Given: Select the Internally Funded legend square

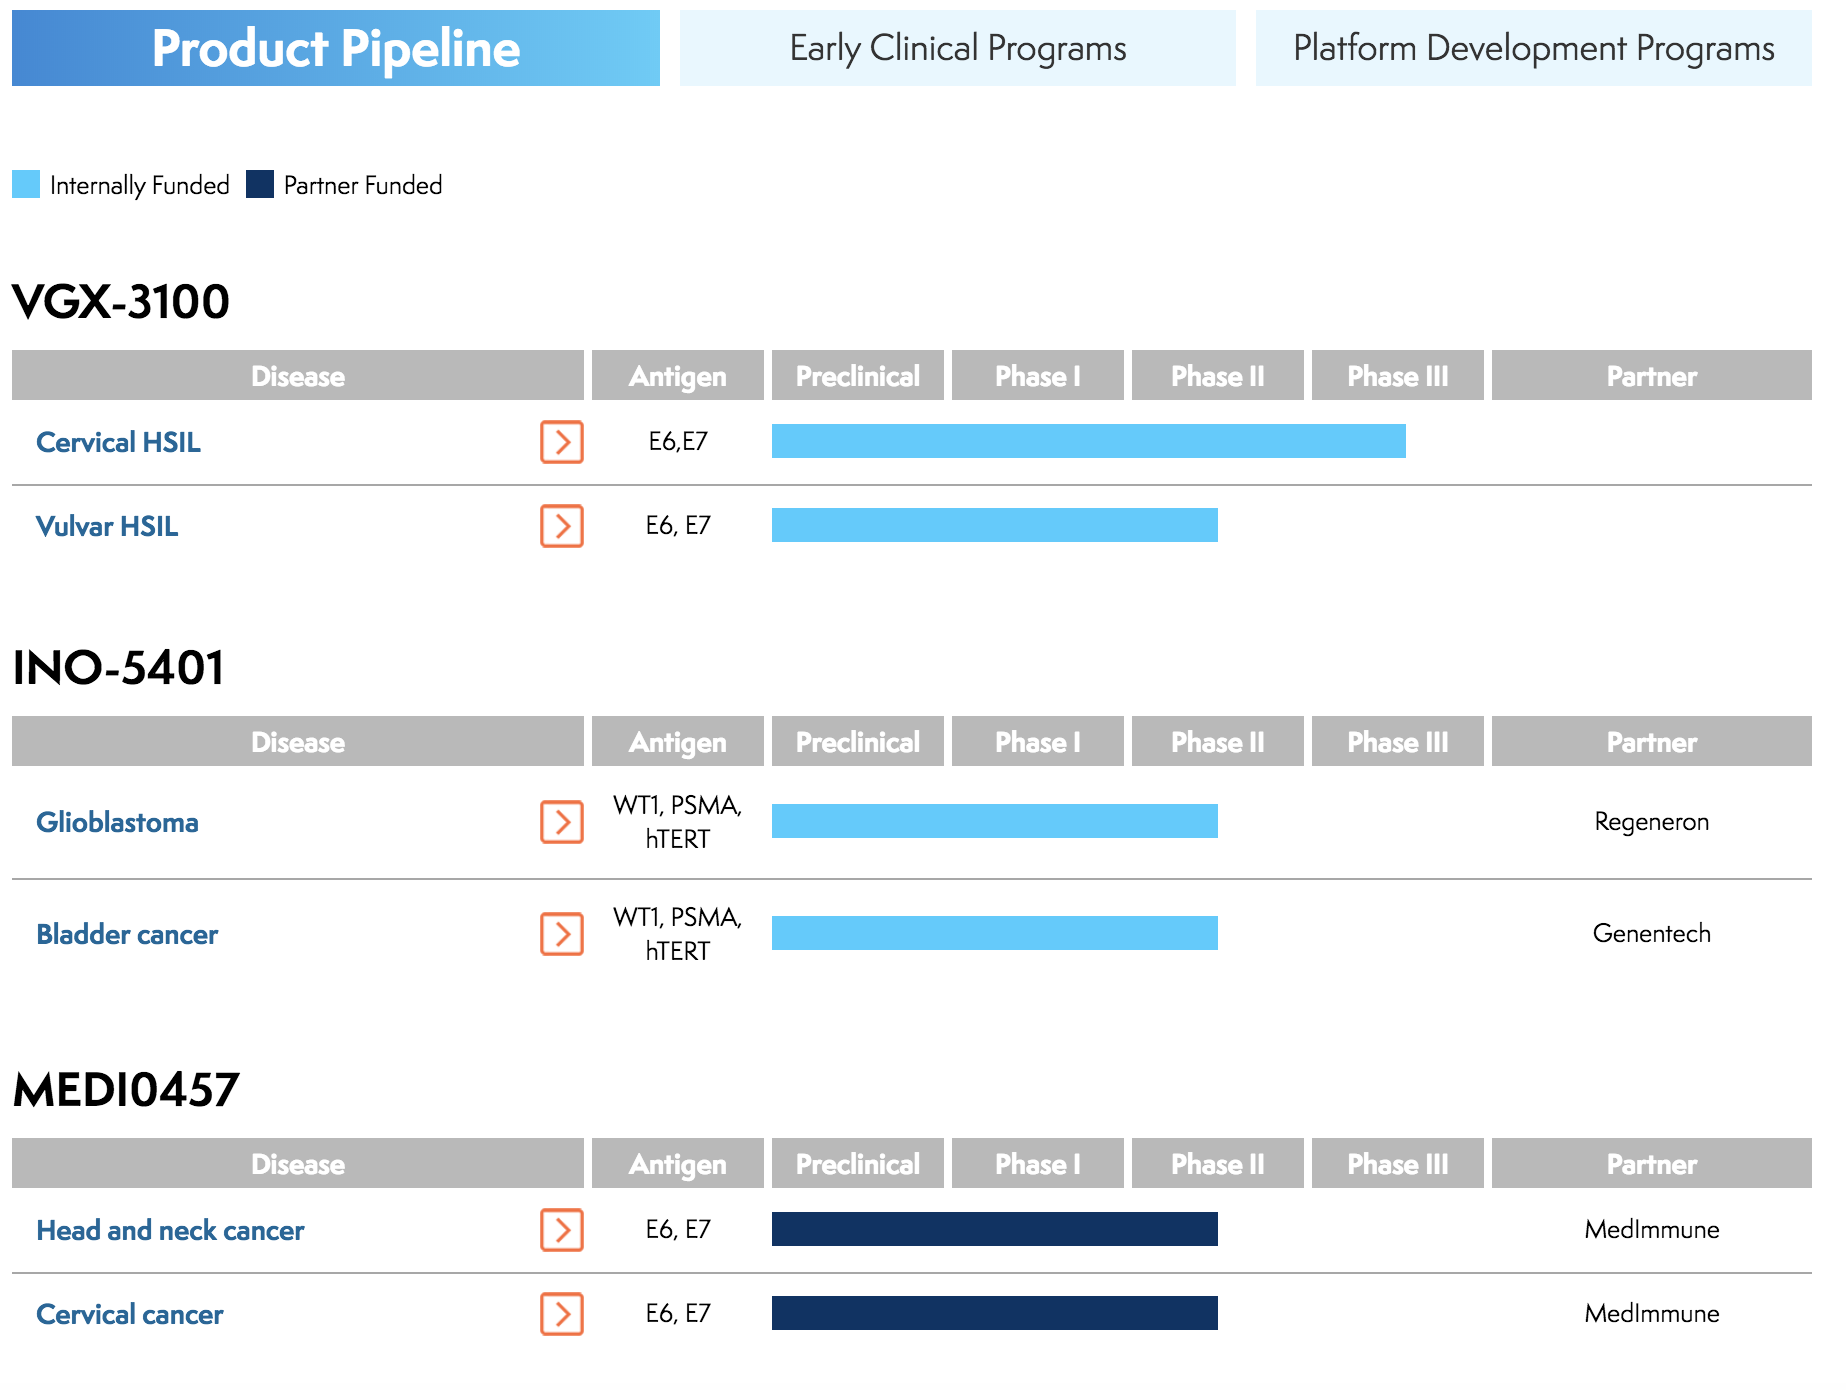Looking at the screenshot, I should 25,184.
